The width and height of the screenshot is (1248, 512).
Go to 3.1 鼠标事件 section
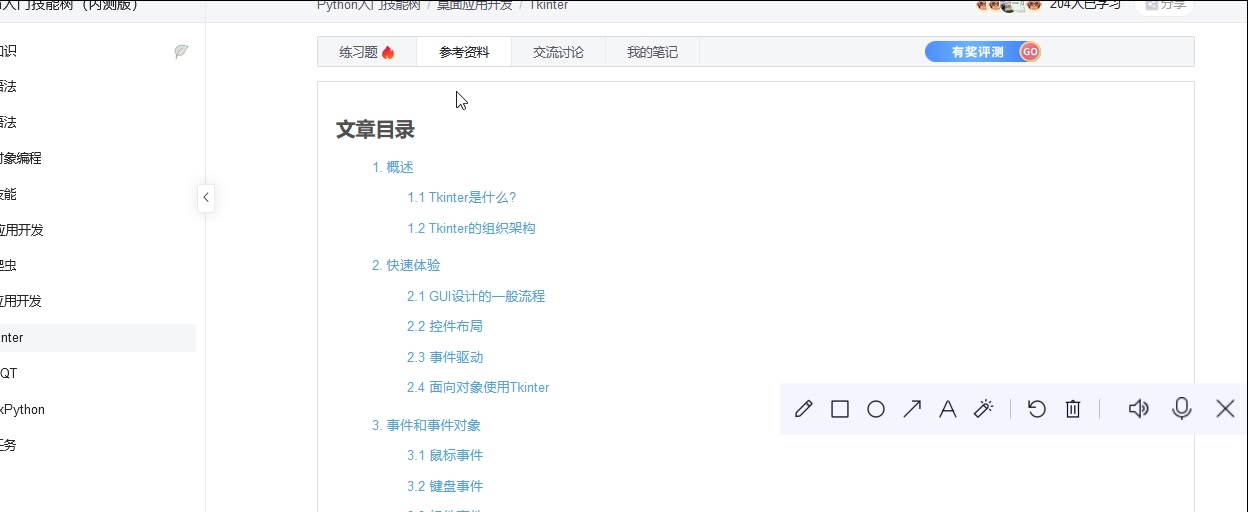point(444,455)
